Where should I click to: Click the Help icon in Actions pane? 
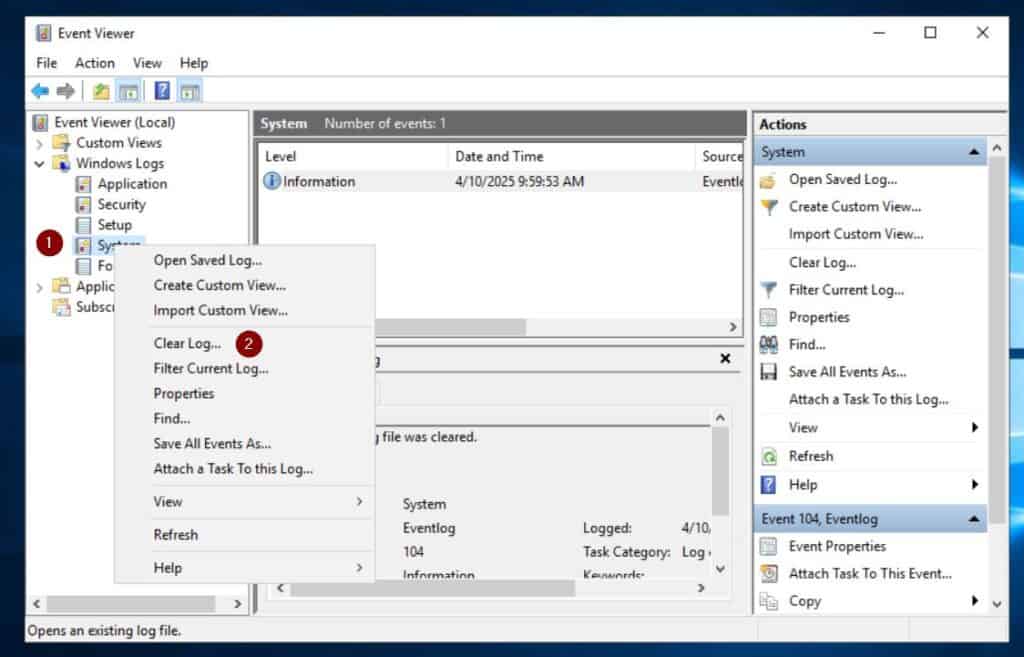coord(769,485)
